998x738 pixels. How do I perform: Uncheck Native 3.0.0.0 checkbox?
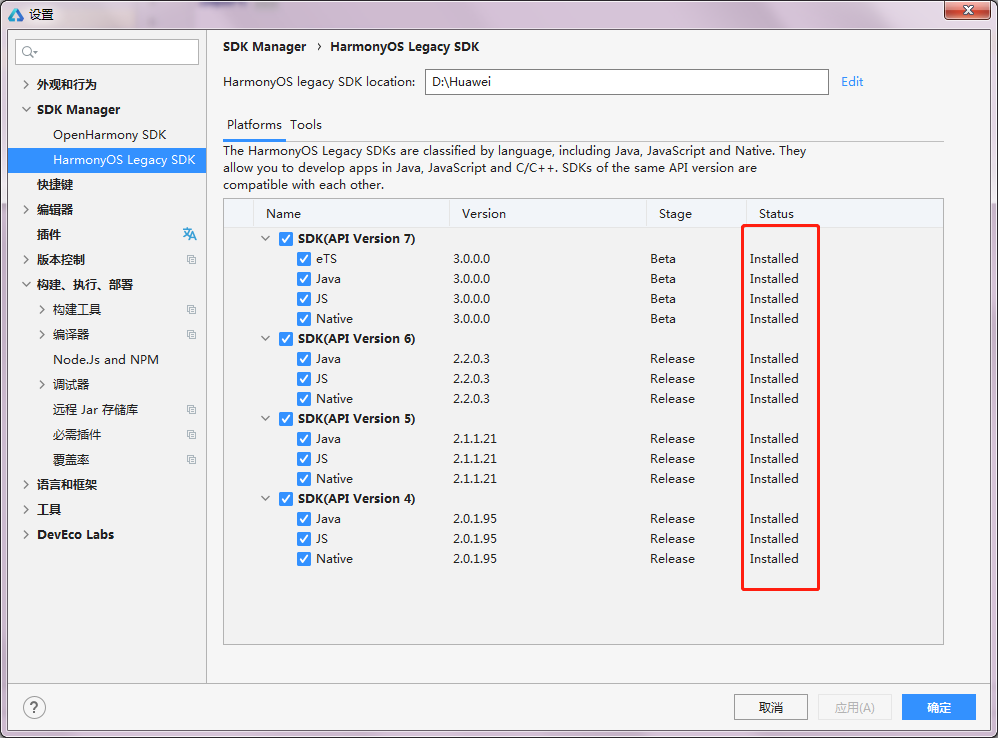[x=304, y=319]
